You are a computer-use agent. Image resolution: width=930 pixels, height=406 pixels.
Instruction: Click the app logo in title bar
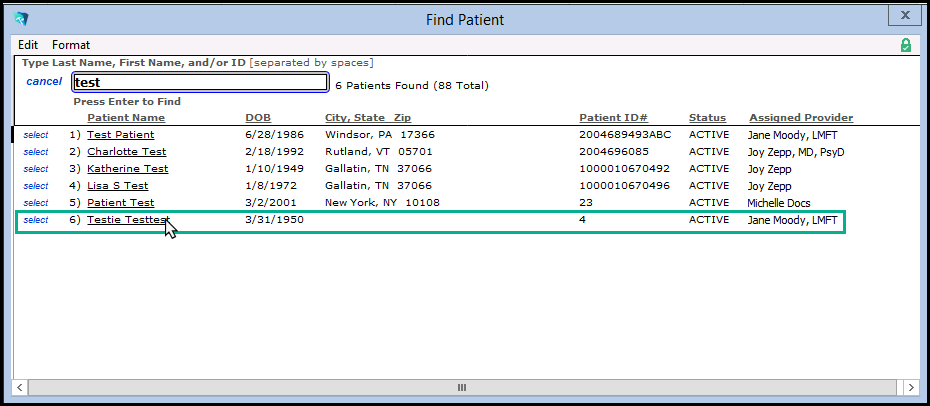[x=22, y=18]
